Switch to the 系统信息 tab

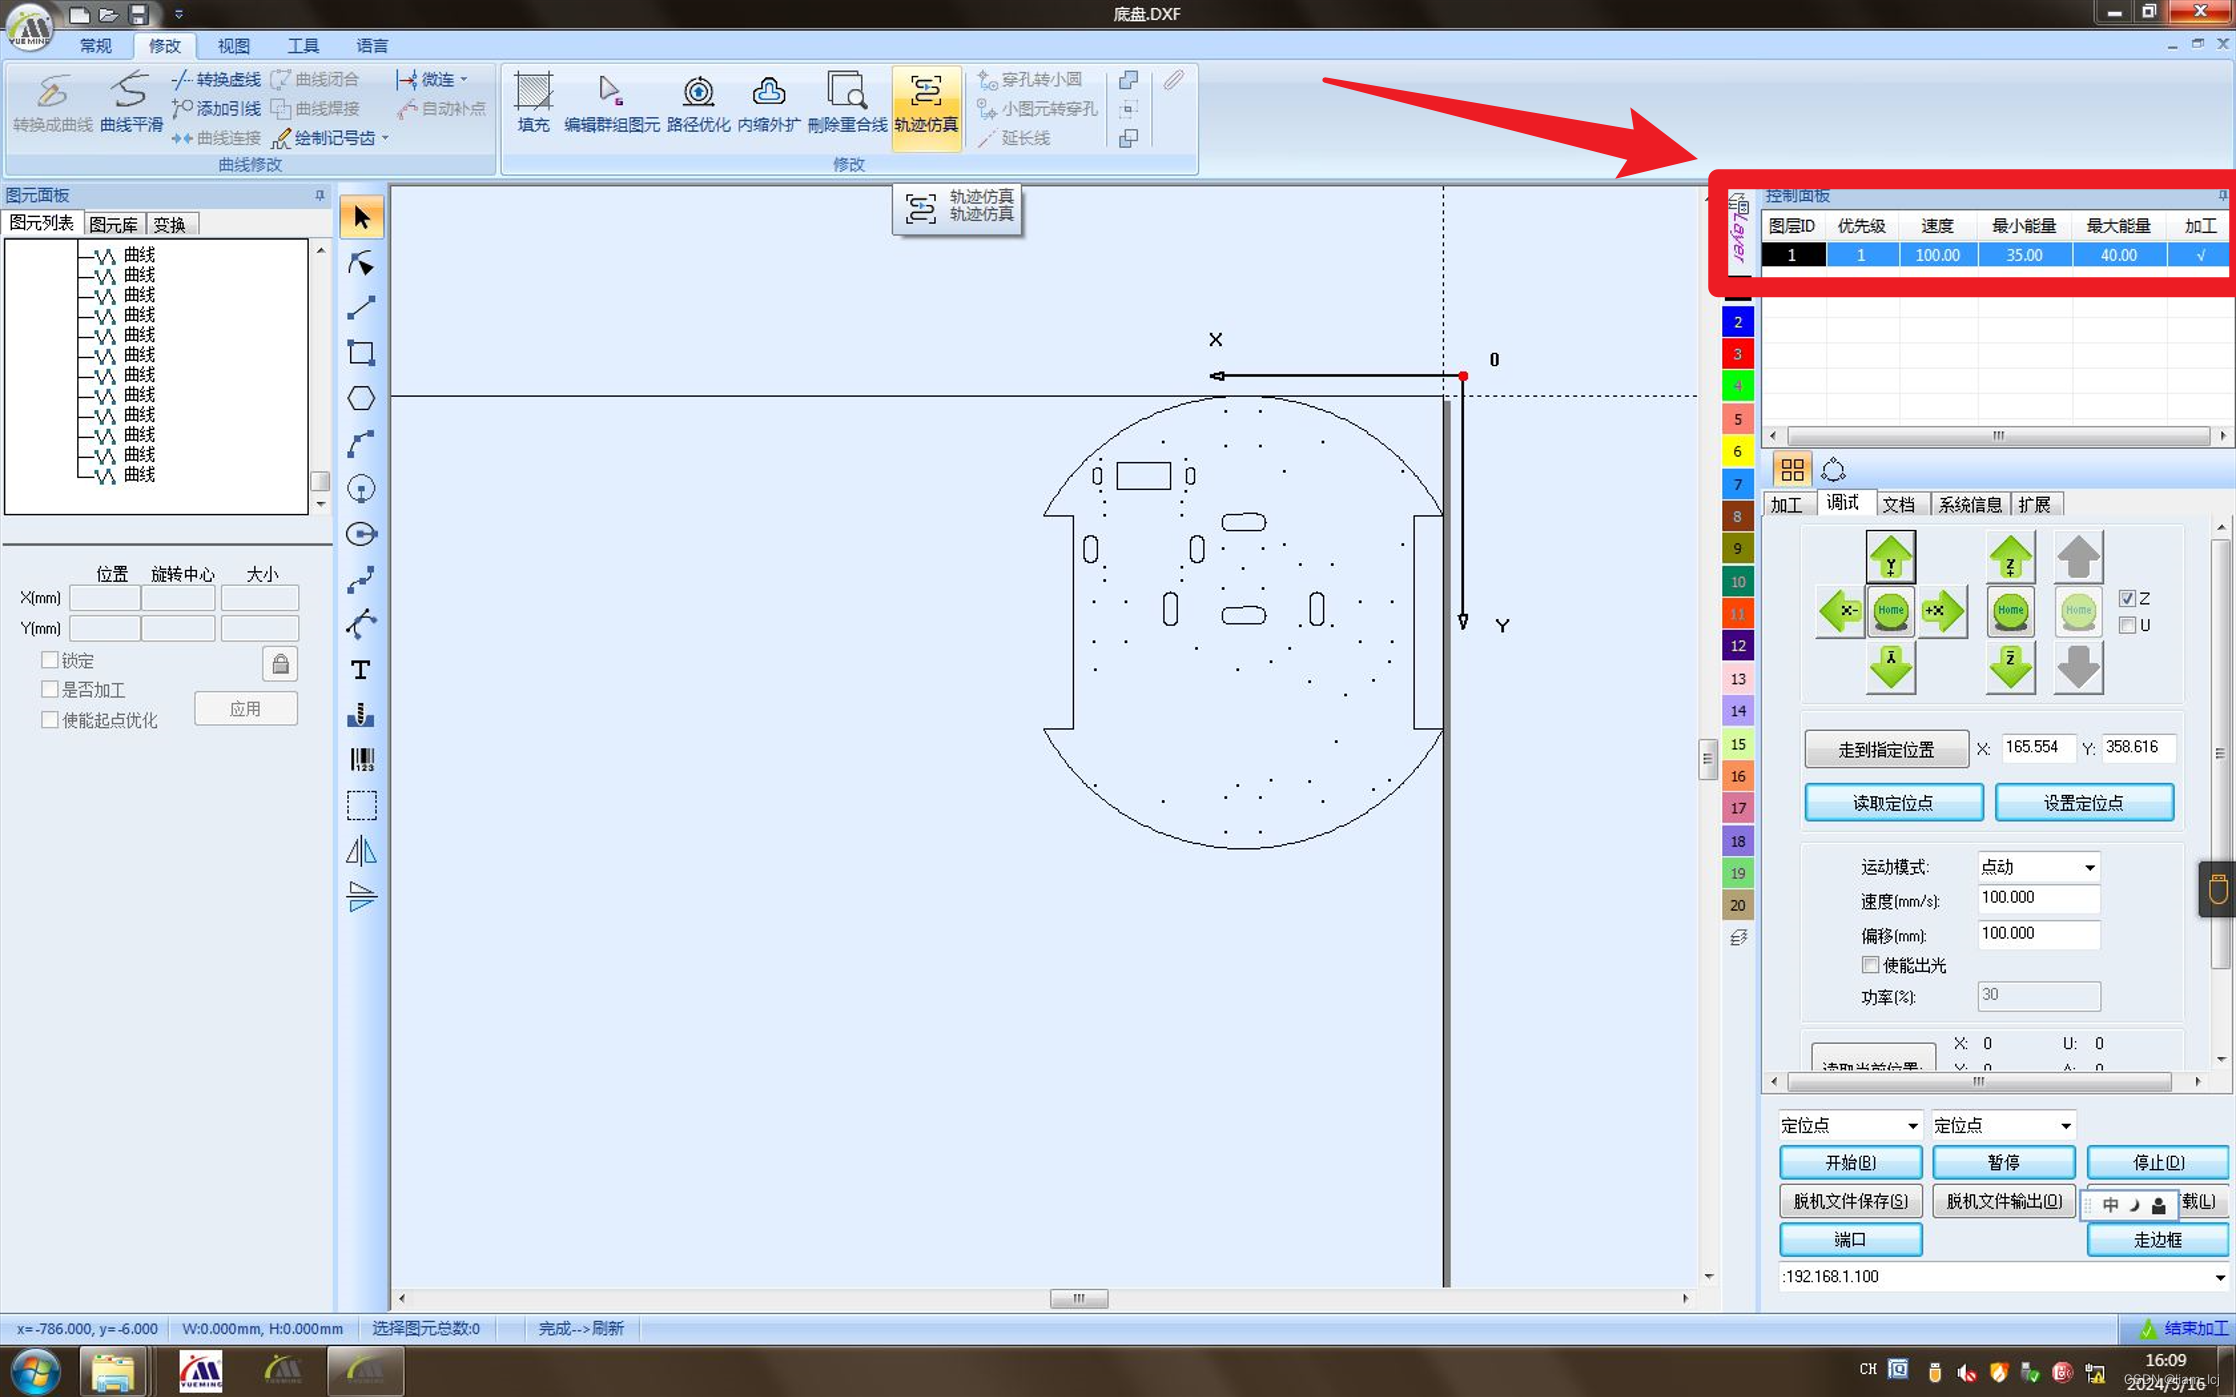[1969, 504]
